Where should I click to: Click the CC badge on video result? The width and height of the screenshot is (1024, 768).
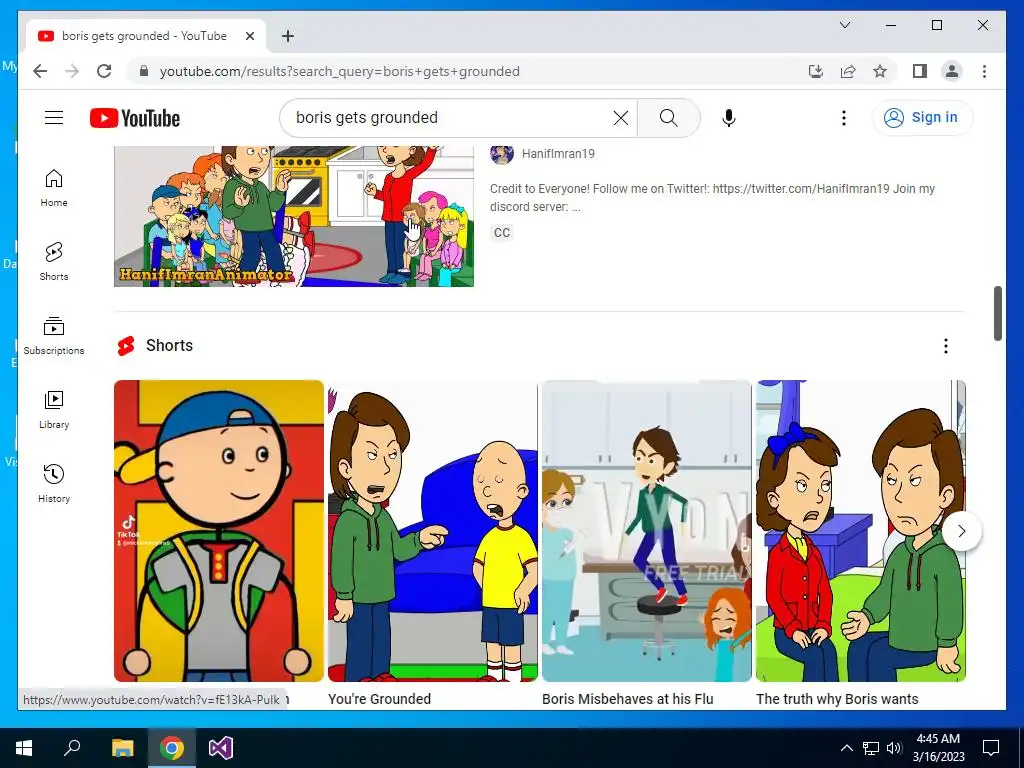pos(502,232)
